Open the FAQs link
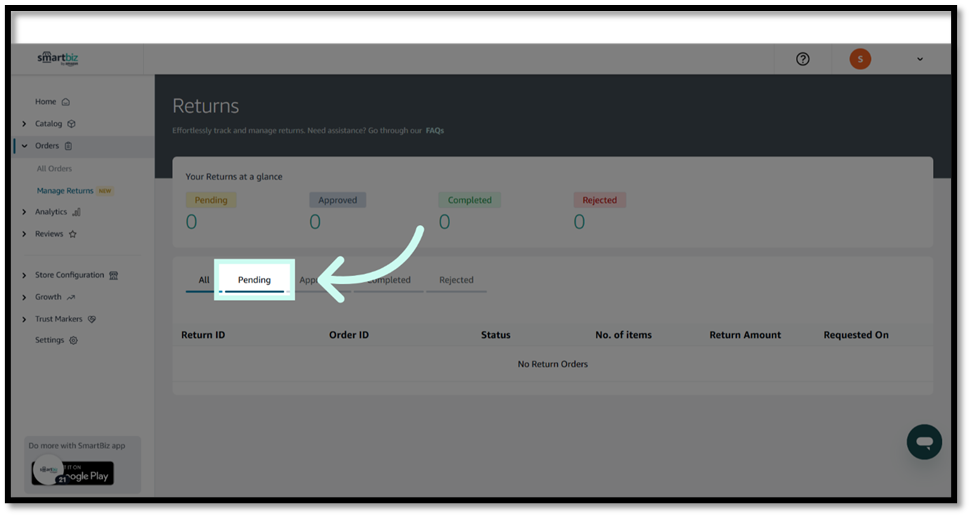The image size is (970, 516). 435,131
